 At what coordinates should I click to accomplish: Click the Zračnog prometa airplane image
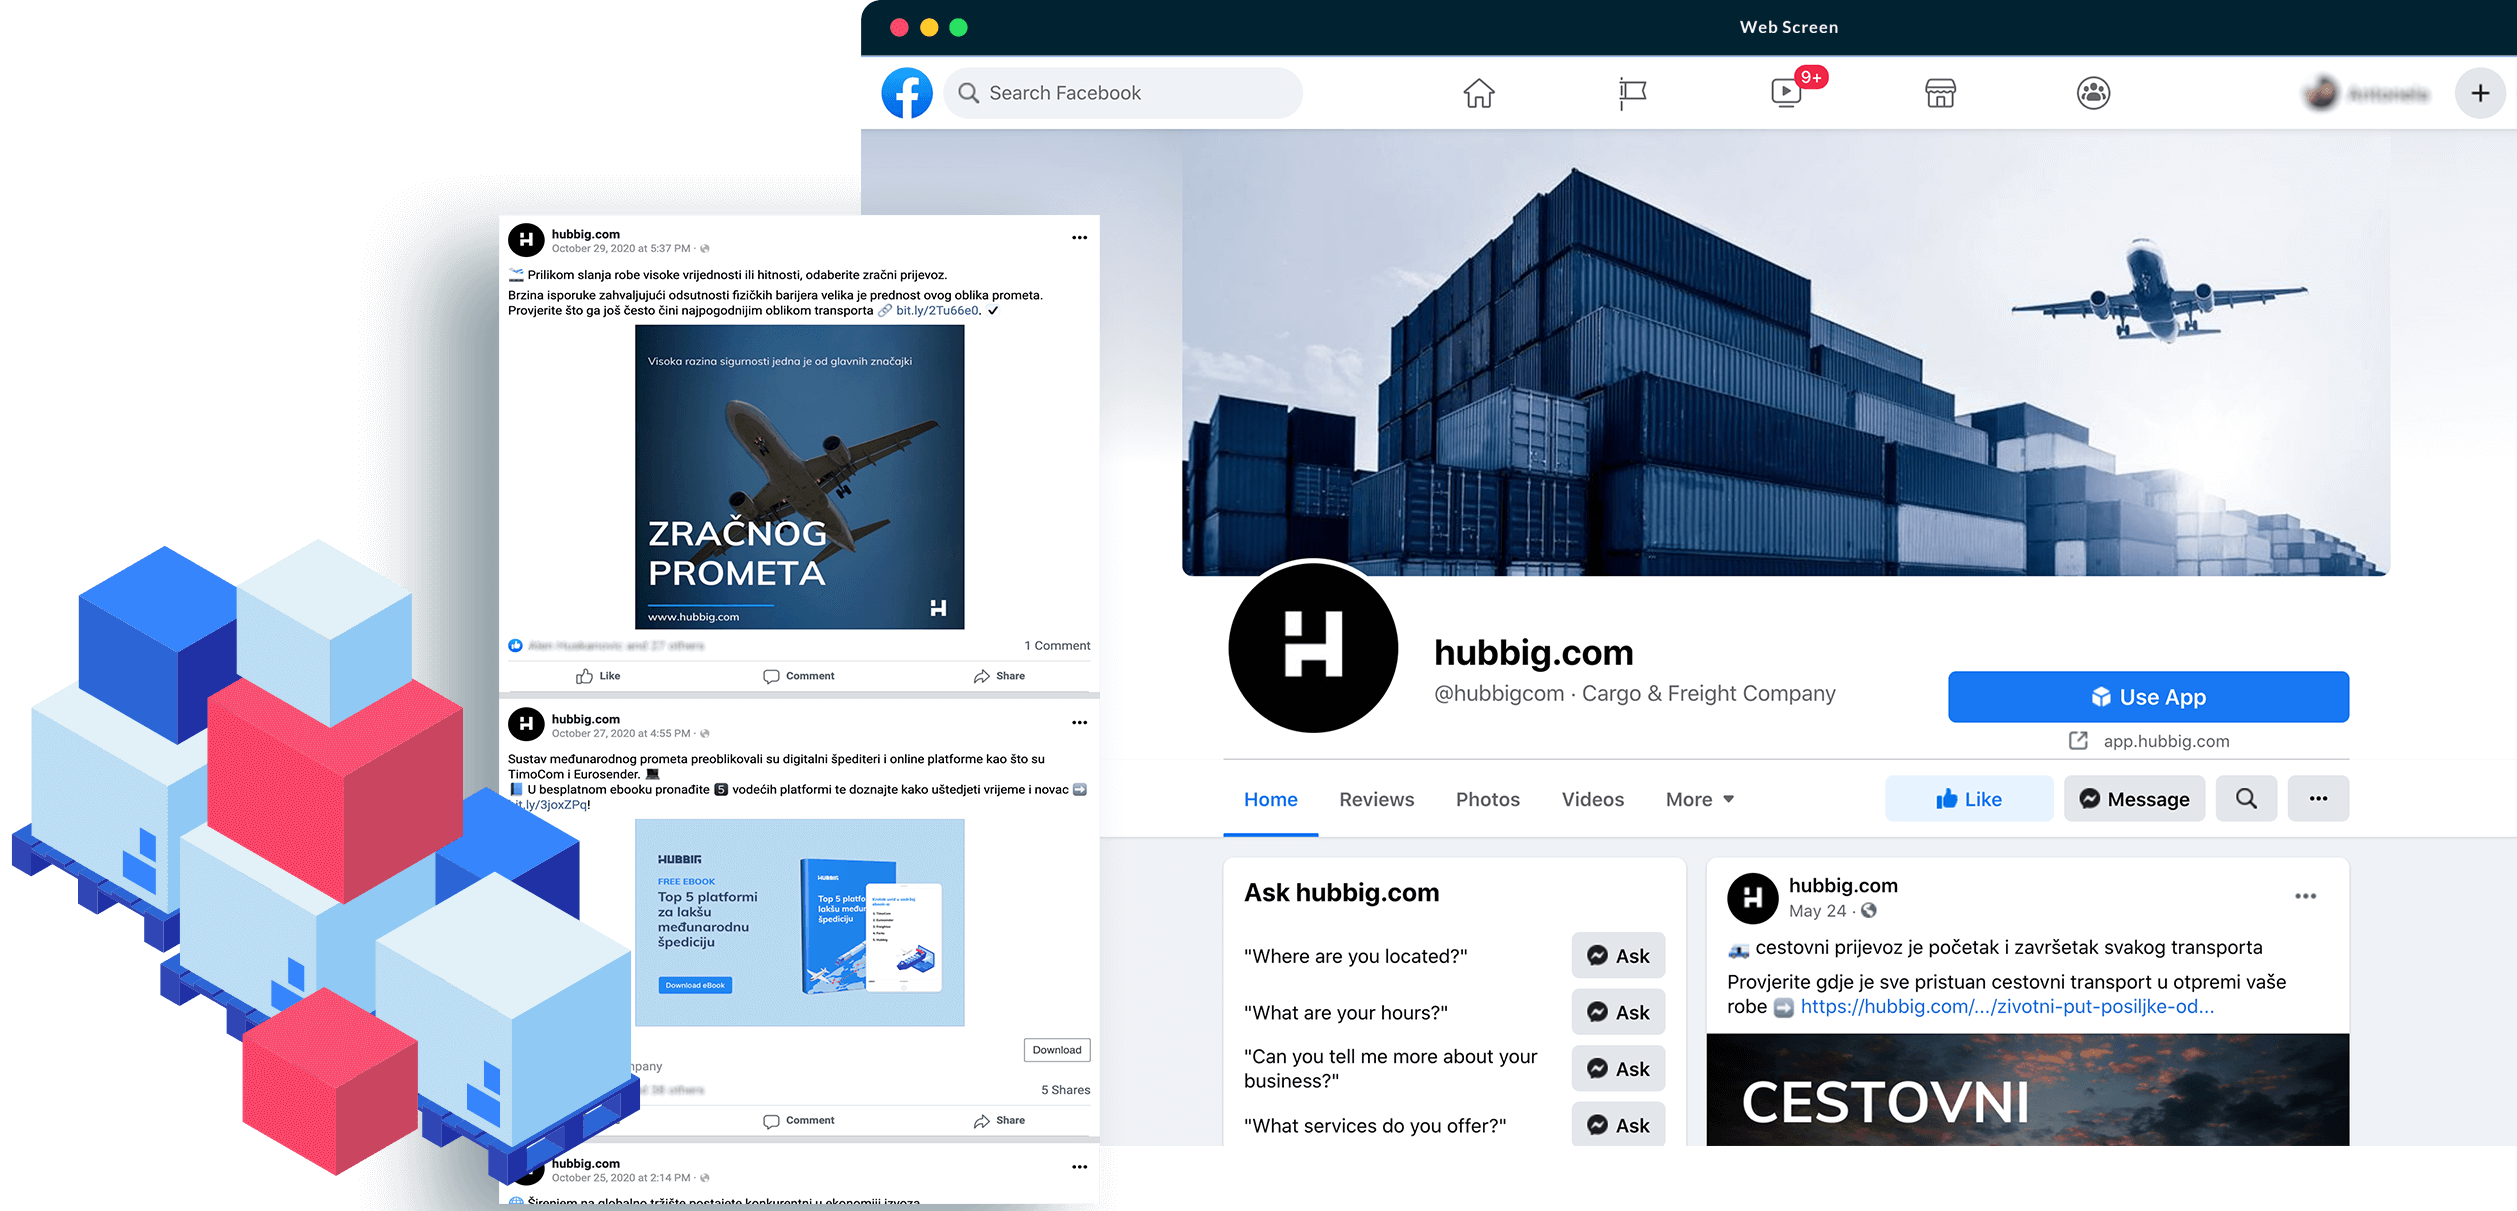click(x=800, y=477)
